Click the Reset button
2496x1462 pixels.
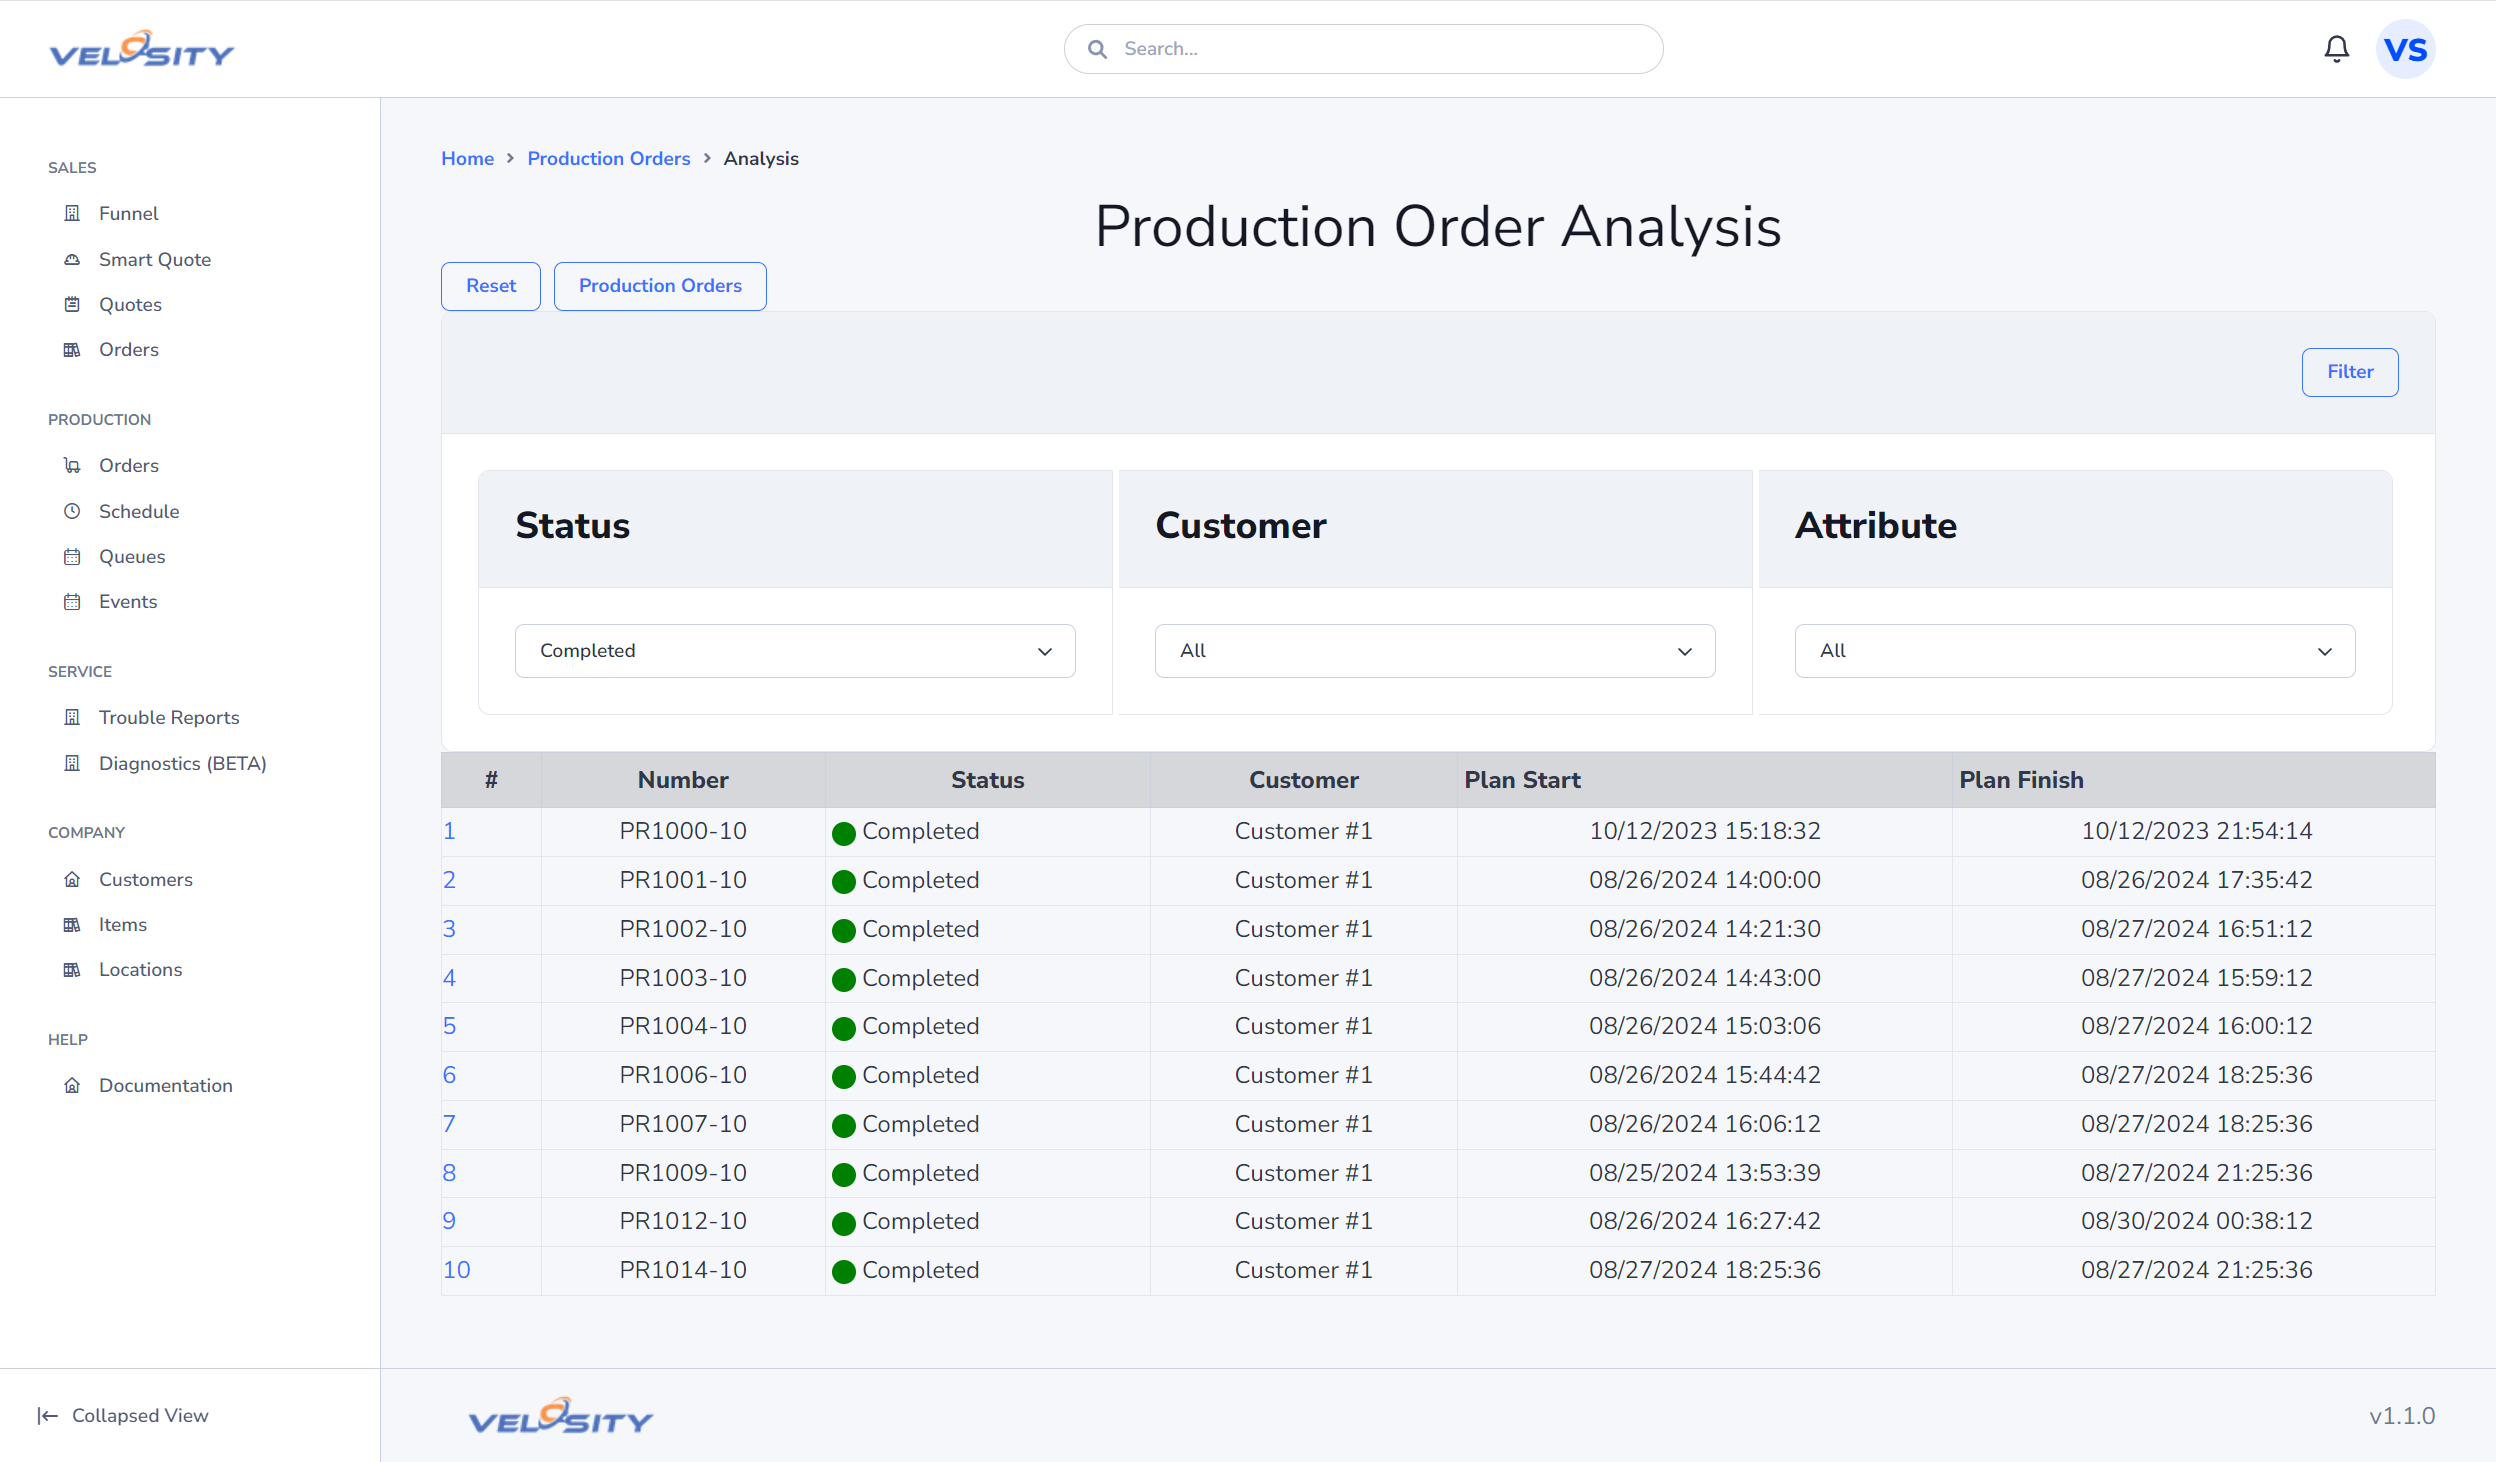491,286
